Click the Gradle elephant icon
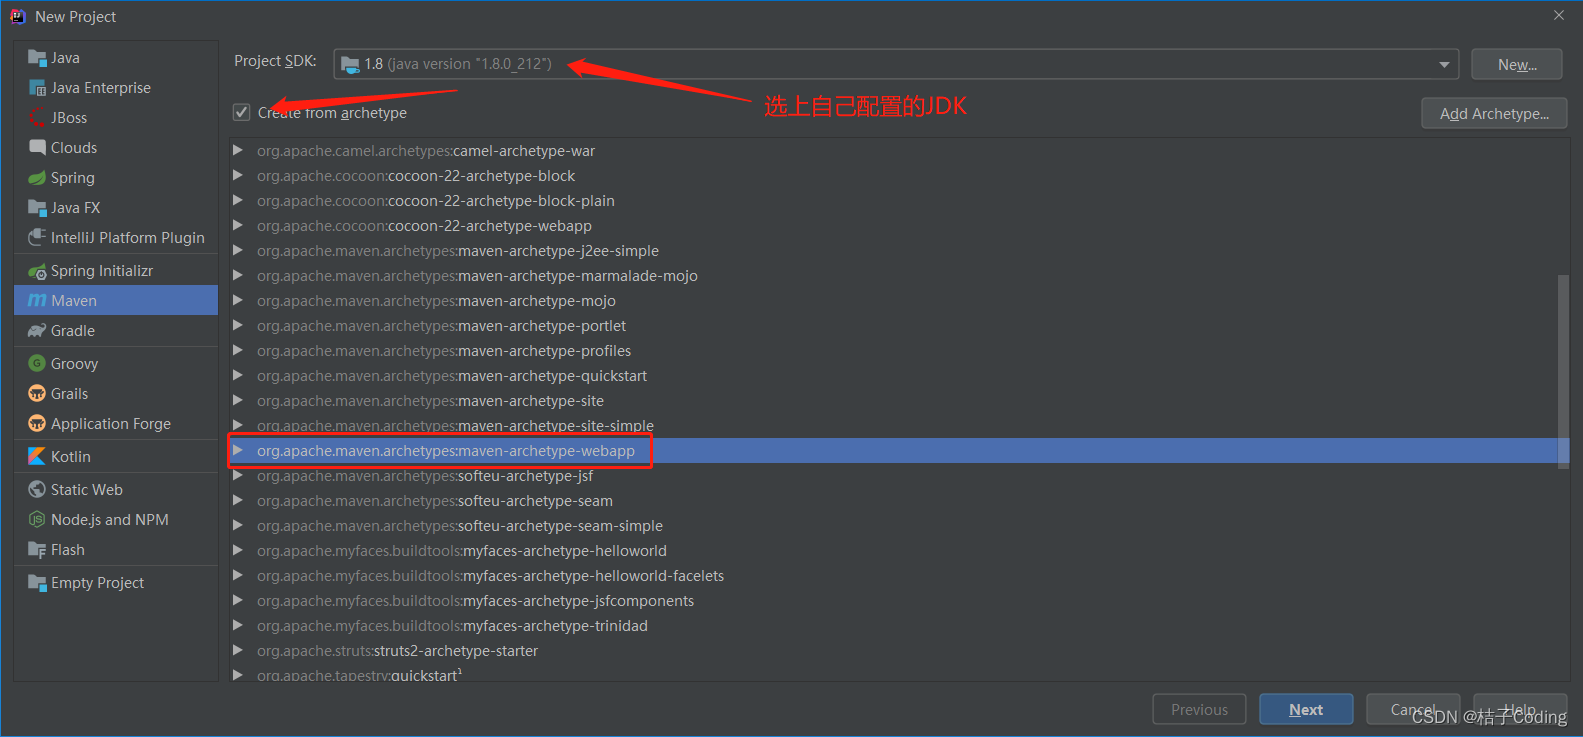This screenshot has height=737, width=1583. (x=37, y=331)
